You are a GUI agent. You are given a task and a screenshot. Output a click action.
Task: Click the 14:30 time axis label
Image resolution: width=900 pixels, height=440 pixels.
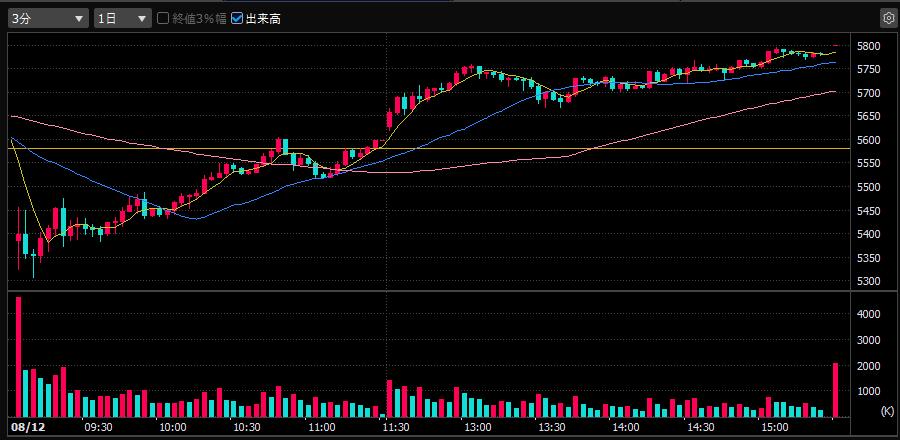(700, 427)
